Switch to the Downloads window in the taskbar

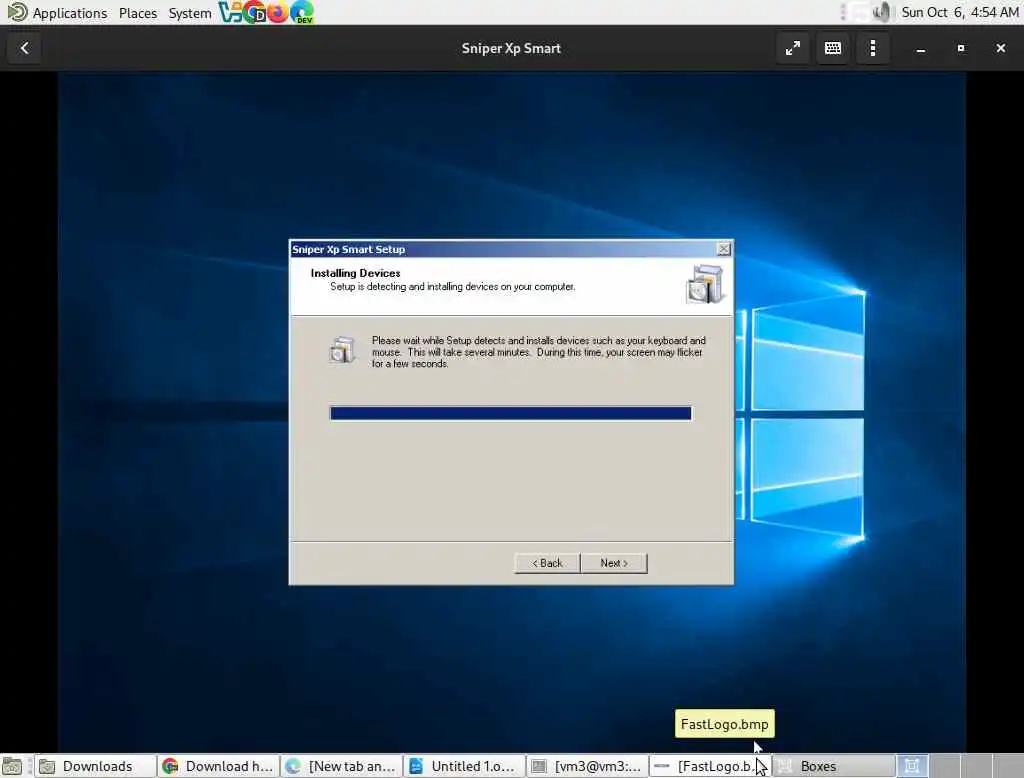coord(95,766)
